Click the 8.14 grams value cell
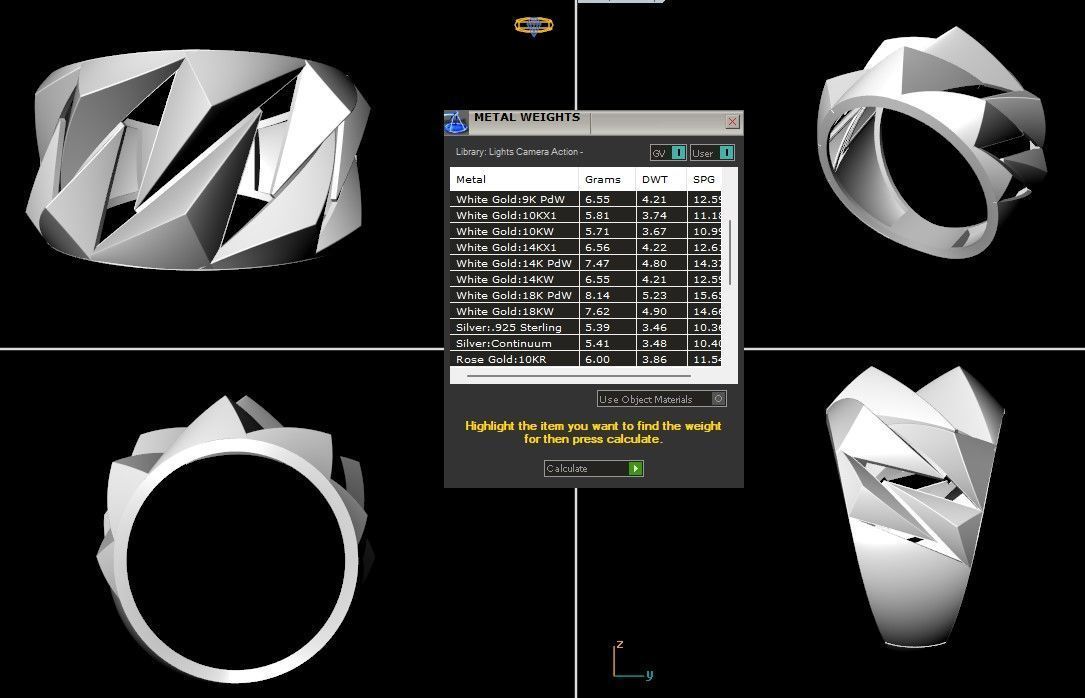 tap(607, 295)
